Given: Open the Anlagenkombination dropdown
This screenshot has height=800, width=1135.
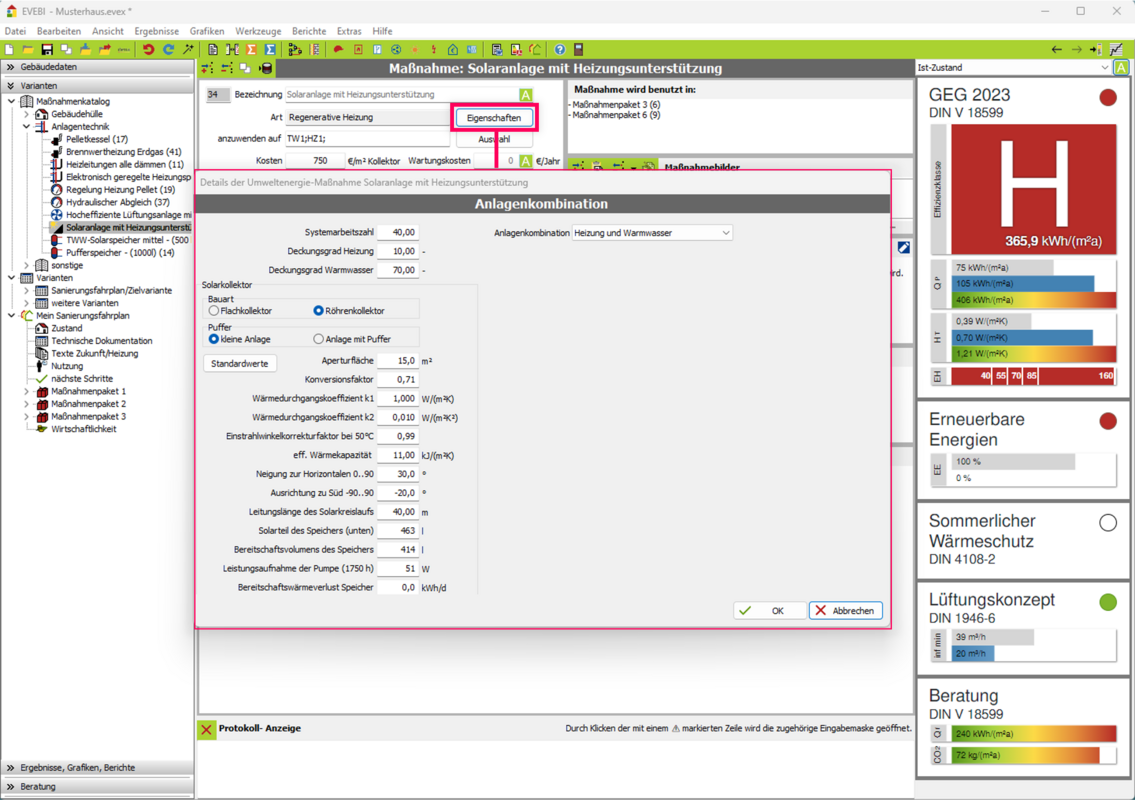Looking at the screenshot, I should coord(652,233).
